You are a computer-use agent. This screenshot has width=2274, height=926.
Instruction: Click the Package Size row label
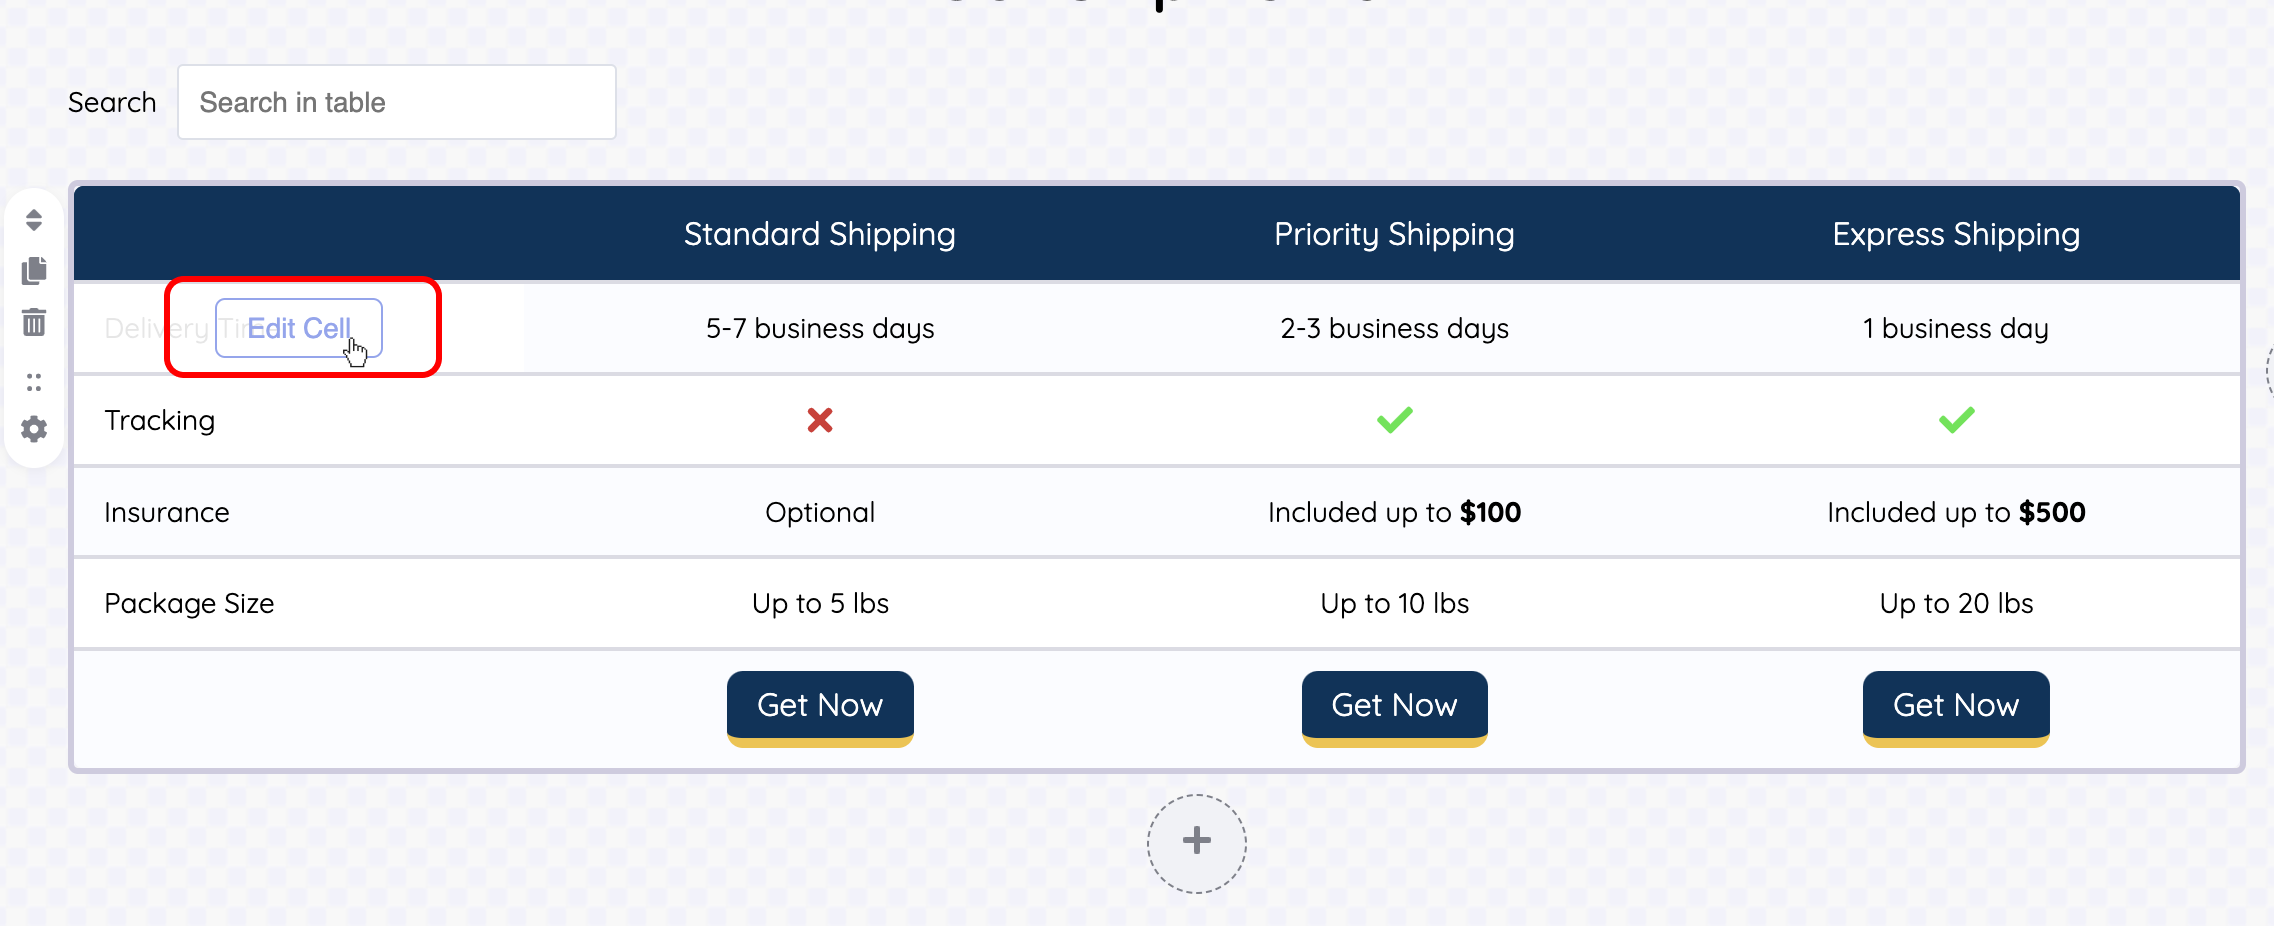pos(189,604)
